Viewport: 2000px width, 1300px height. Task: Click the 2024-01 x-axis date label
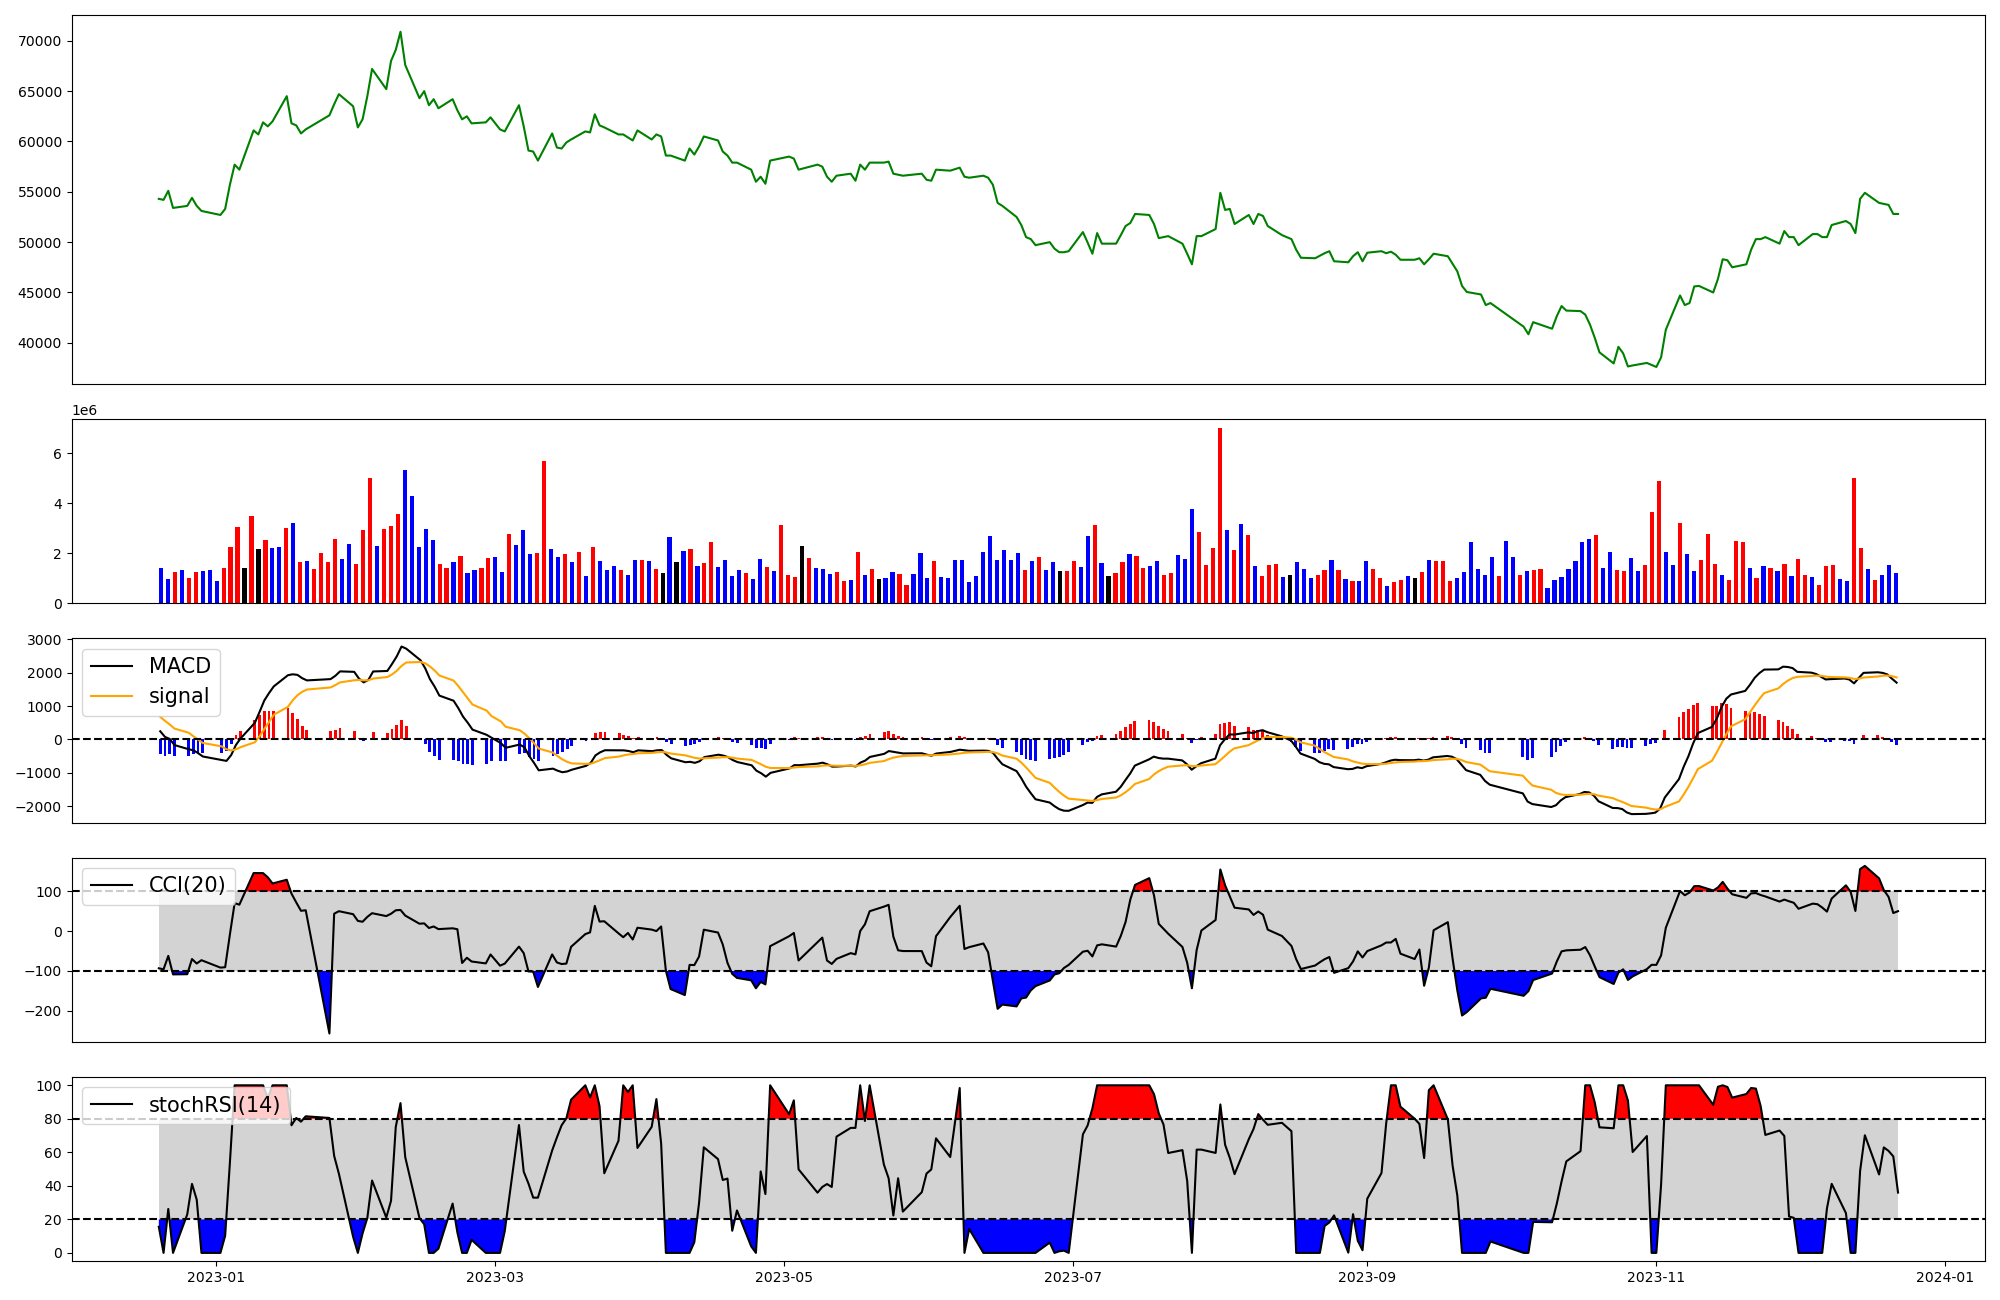(x=1945, y=1277)
